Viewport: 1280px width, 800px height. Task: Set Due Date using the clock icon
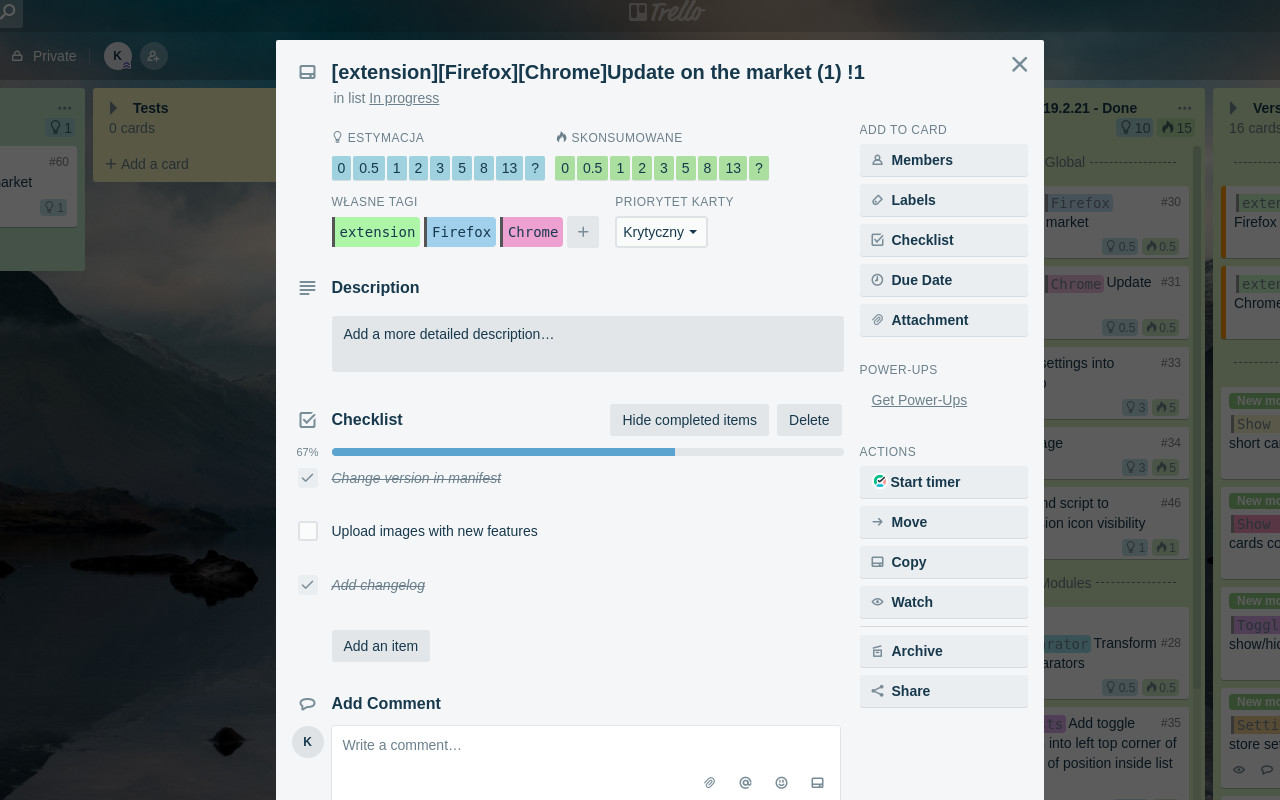coord(877,280)
